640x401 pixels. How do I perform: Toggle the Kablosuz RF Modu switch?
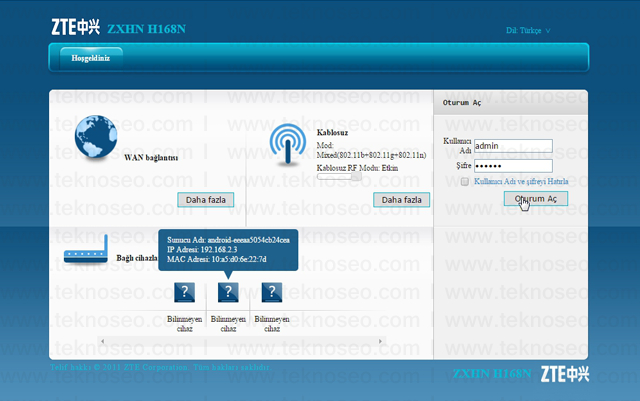click(x=339, y=176)
